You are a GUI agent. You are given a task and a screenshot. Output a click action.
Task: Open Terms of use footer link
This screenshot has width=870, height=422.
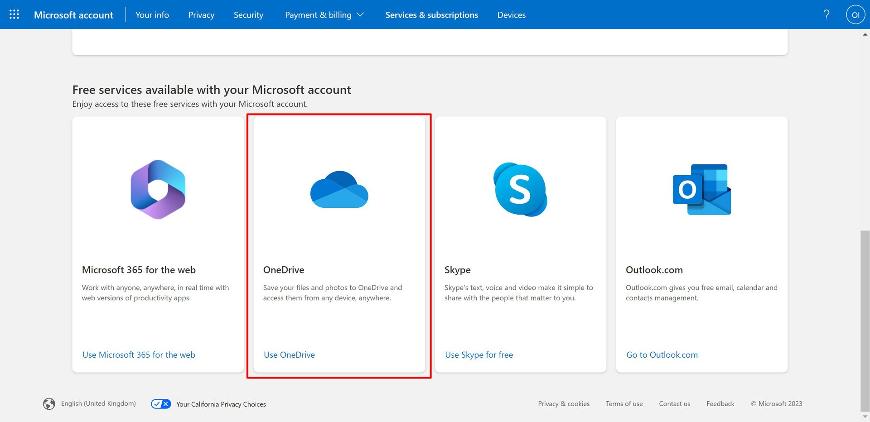click(x=624, y=404)
